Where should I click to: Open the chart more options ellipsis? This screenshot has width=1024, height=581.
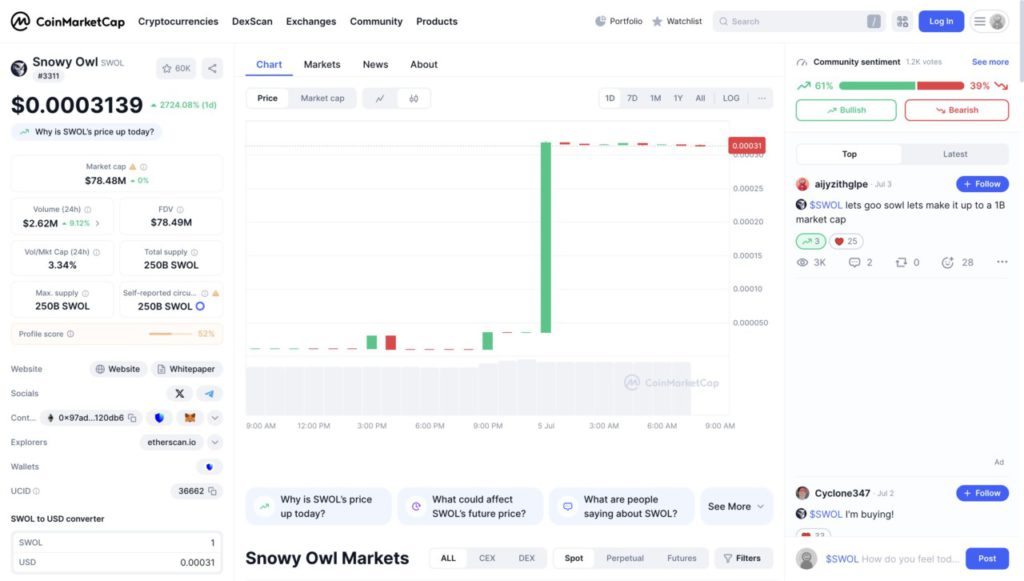[x=761, y=98]
